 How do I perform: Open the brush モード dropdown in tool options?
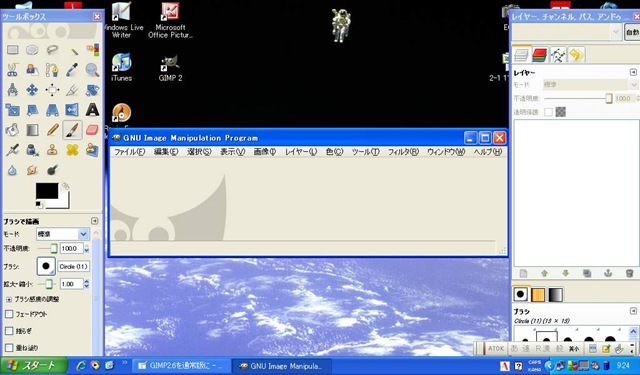(x=62, y=234)
